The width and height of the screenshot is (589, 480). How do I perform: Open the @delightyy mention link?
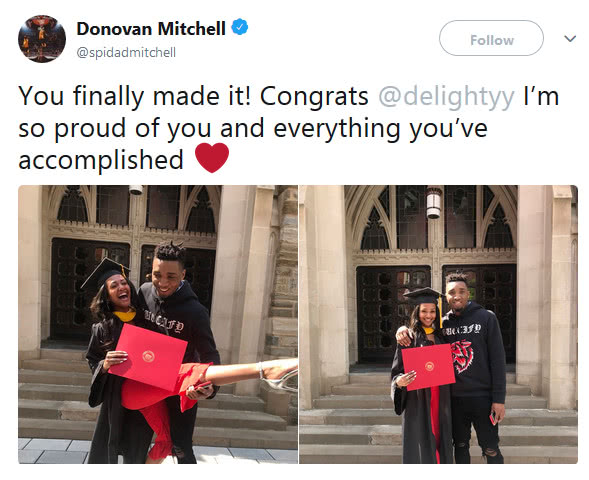(446, 97)
